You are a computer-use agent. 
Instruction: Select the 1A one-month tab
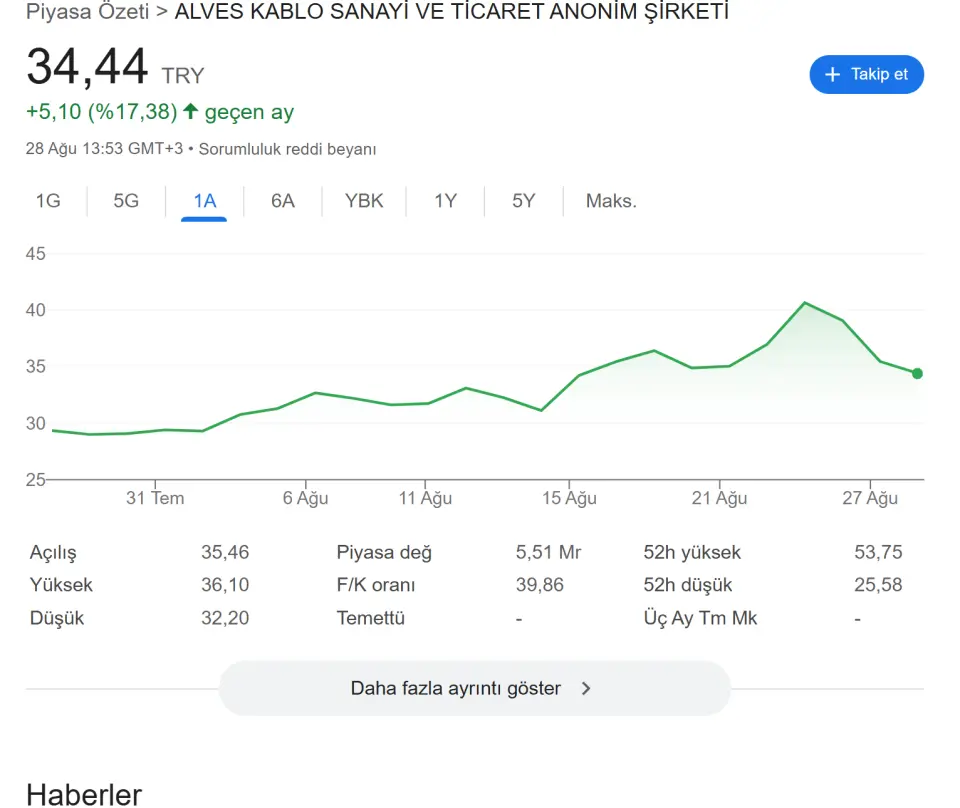[x=204, y=201]
